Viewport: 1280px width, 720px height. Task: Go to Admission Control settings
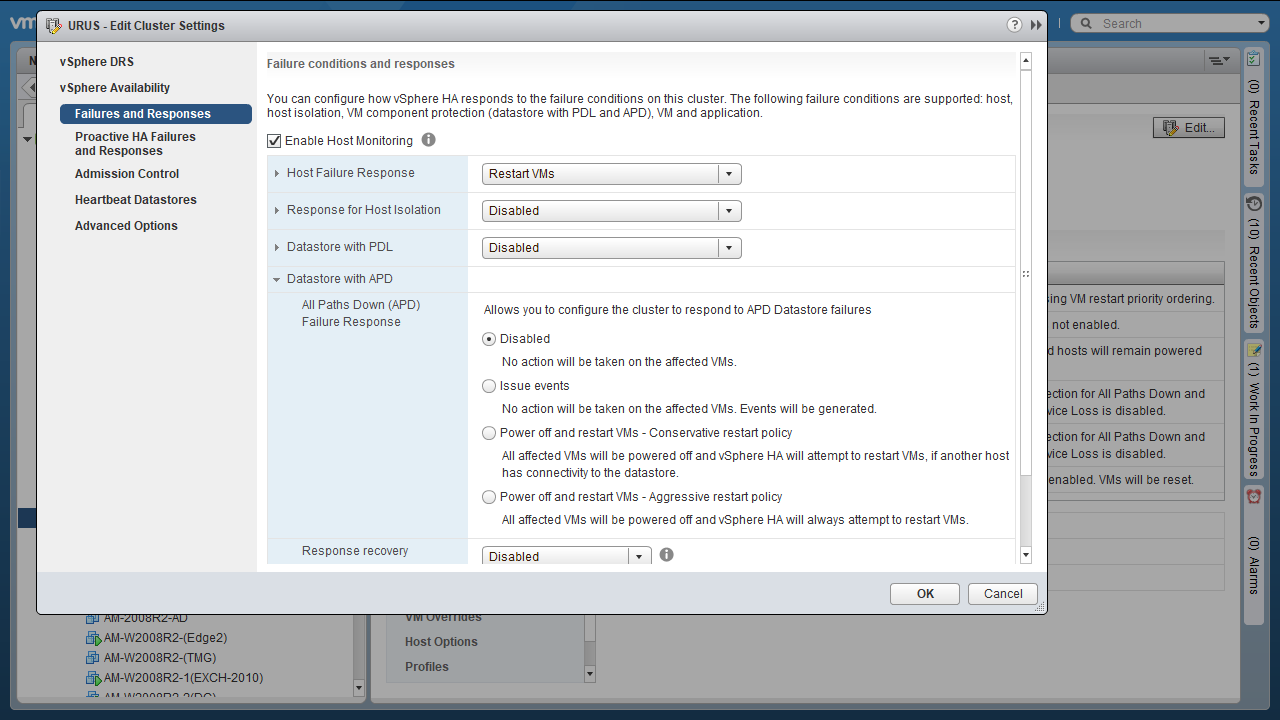127,174
